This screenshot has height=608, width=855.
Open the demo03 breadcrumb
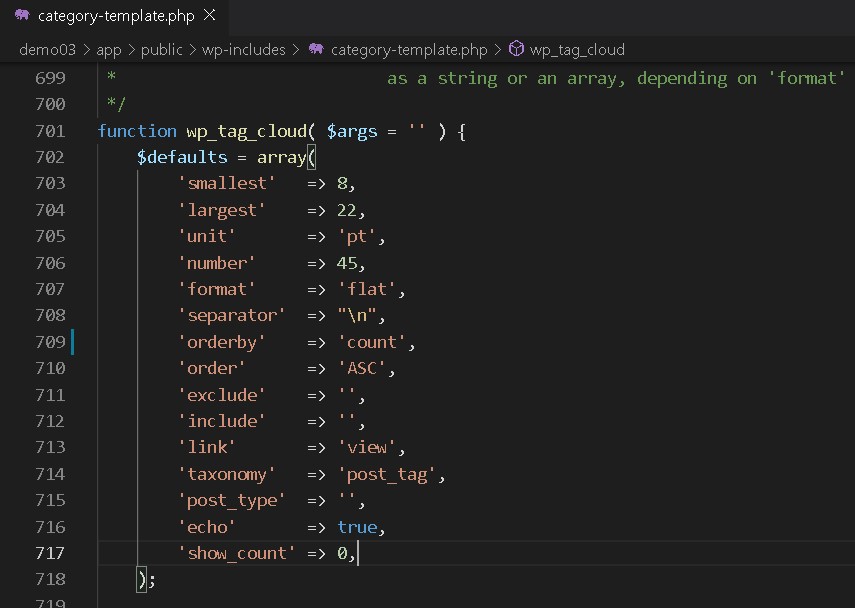pyautogui.click(x=47, y=49)
